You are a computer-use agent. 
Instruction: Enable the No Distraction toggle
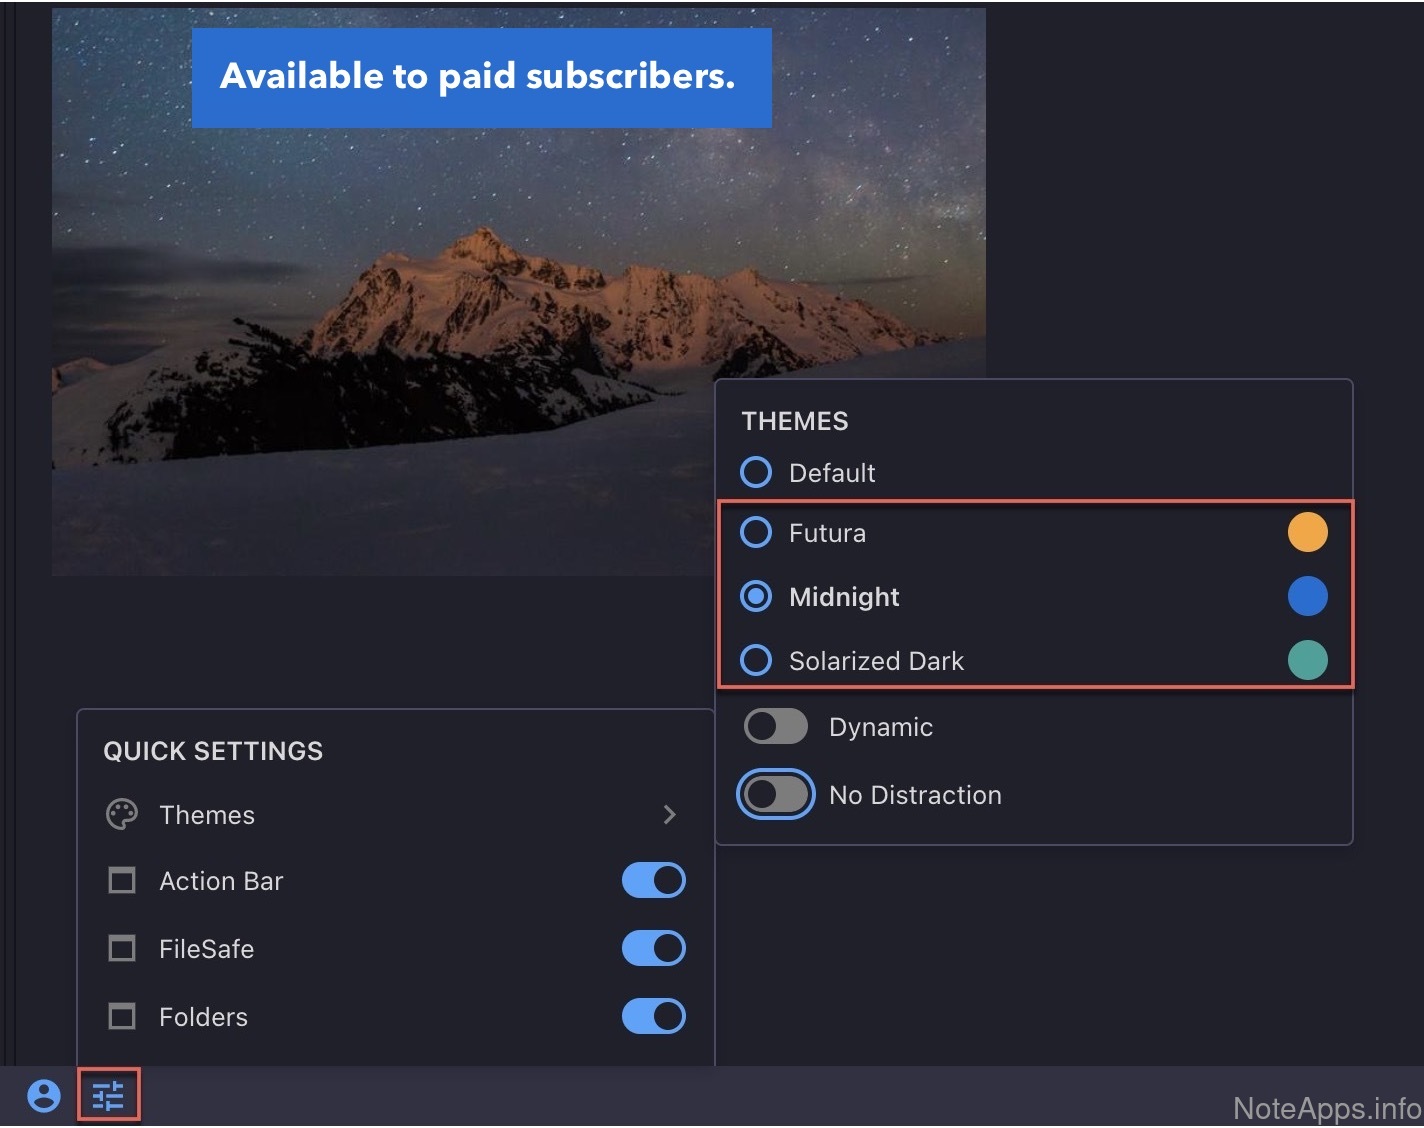[775, 795]
